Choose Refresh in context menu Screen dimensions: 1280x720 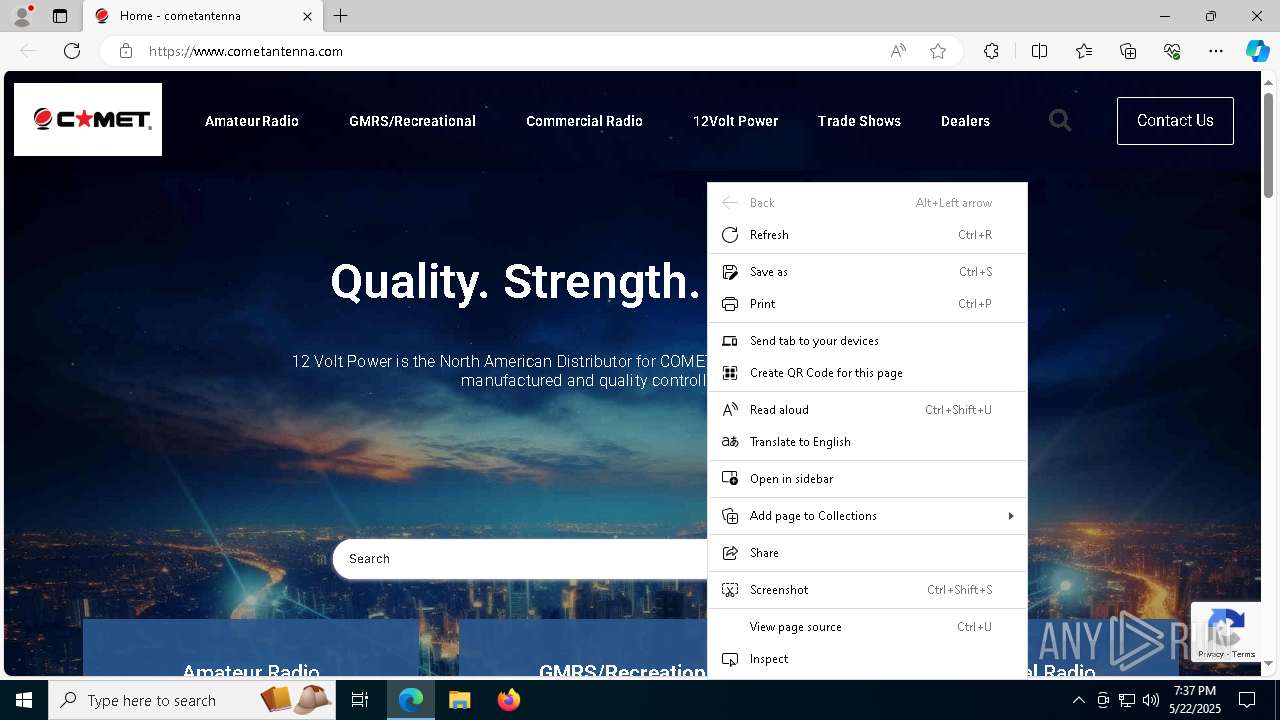pyautogui.click(x=867, y=235)
